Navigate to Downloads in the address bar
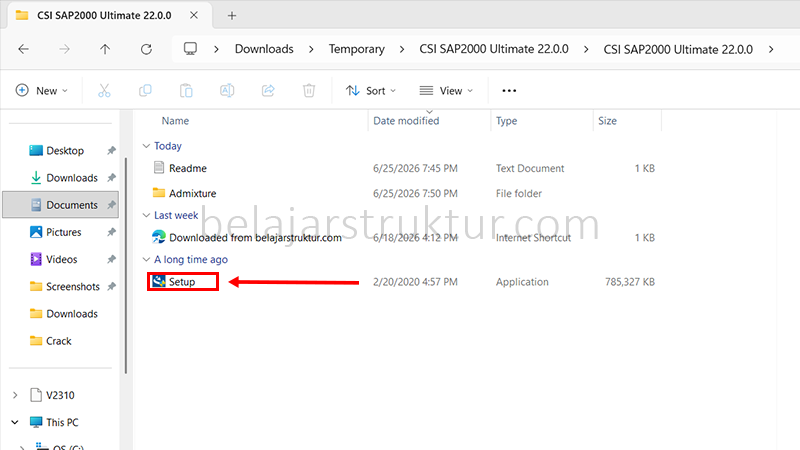 click(x=264, y=49)
